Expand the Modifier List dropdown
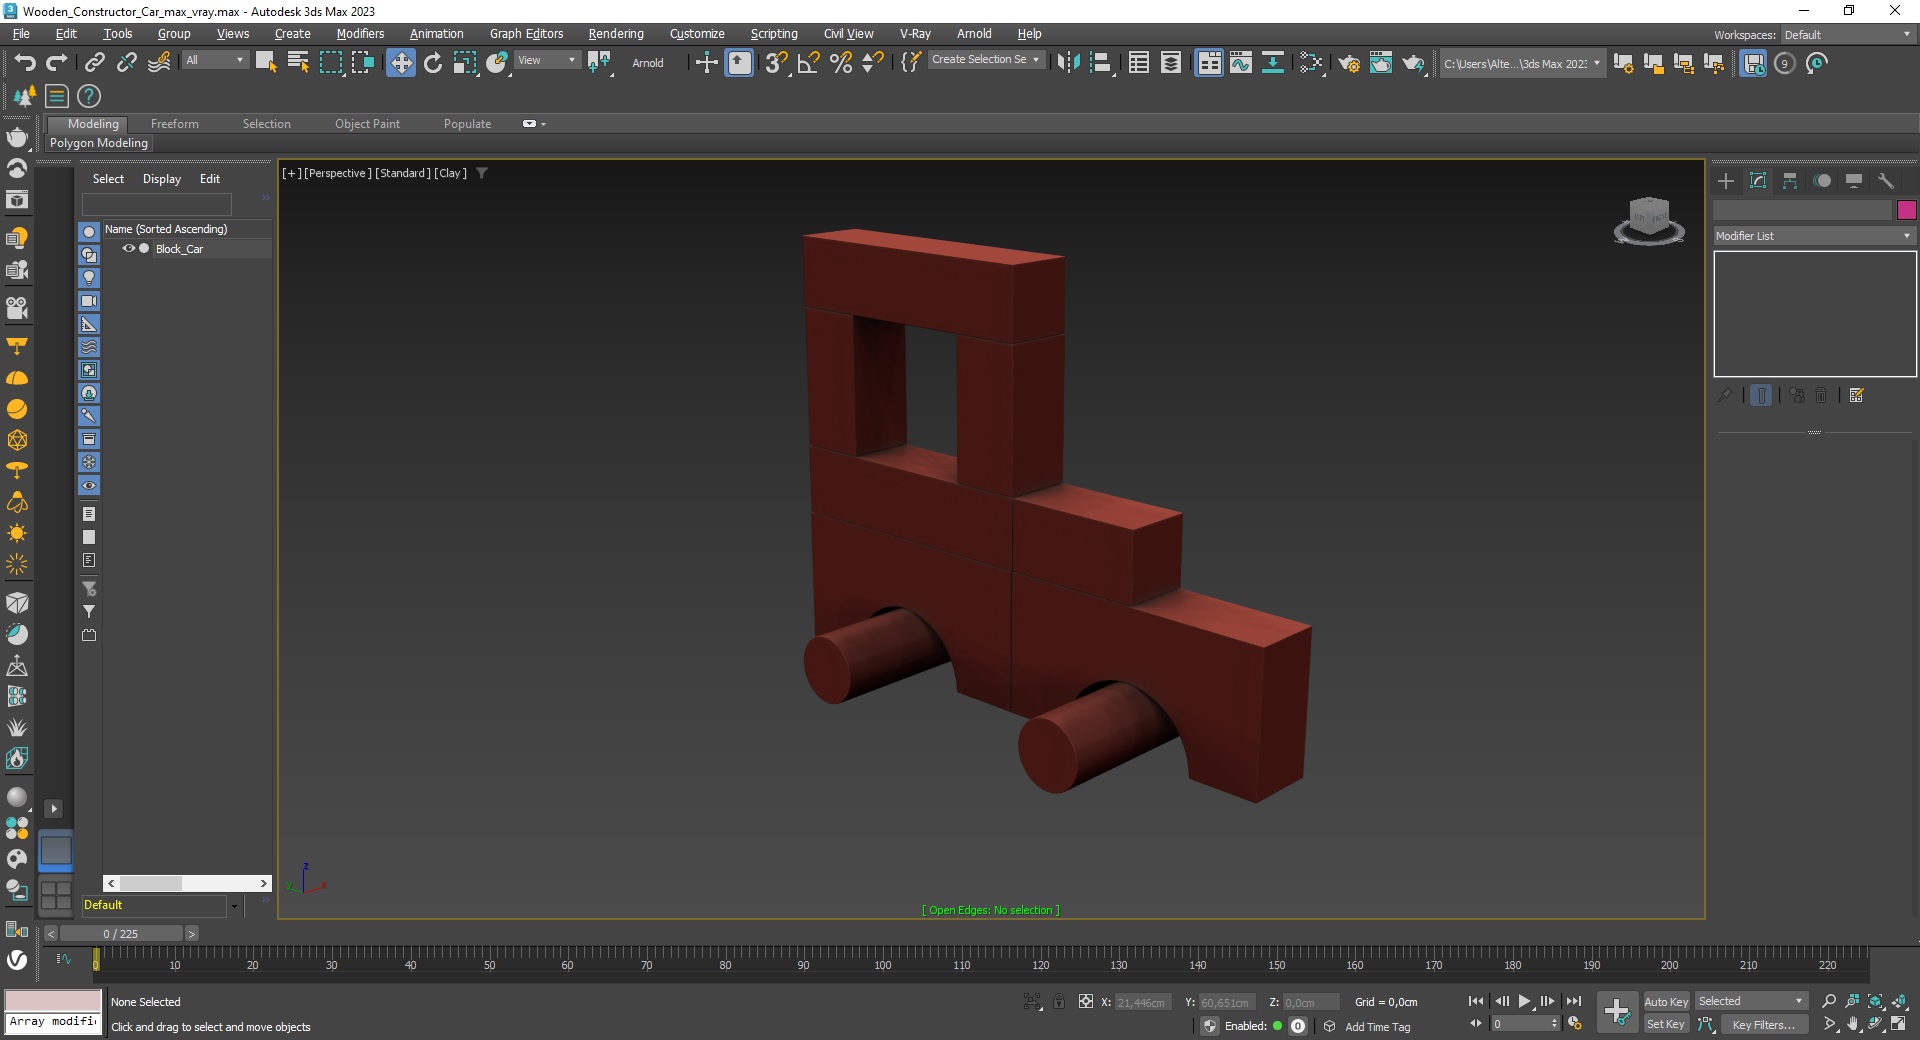The height and width of the screenshot is (1040, 1920). coord(1814,236)
